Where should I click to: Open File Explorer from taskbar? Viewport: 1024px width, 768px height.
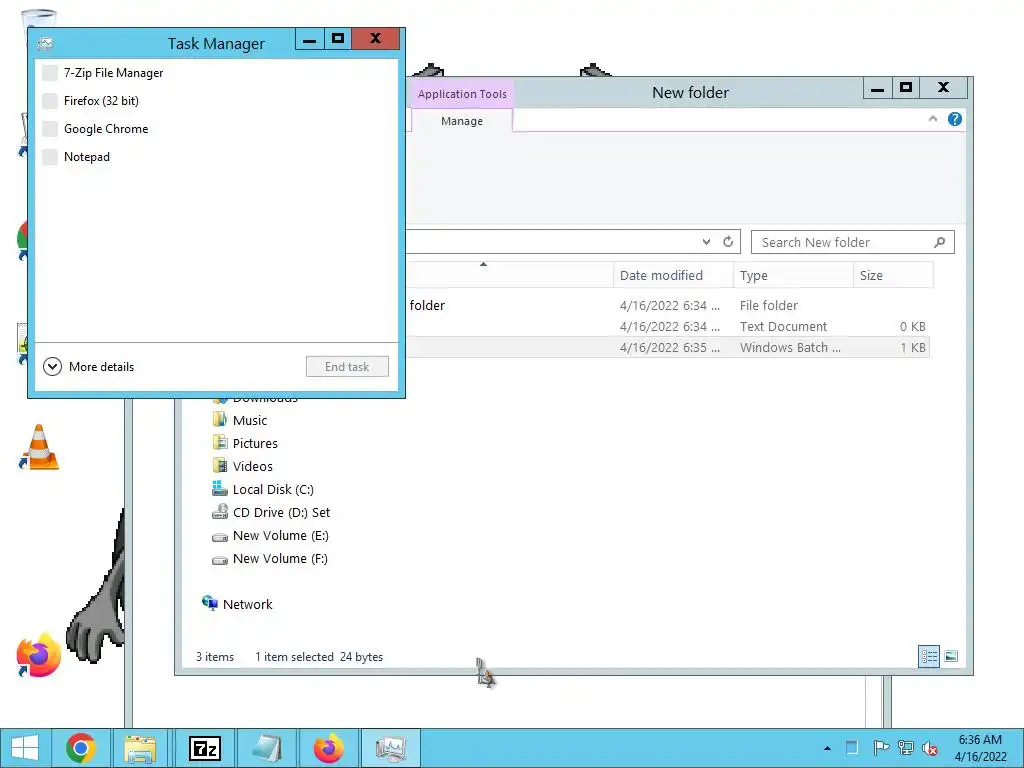pyautogui.click(x=140, y=748)
